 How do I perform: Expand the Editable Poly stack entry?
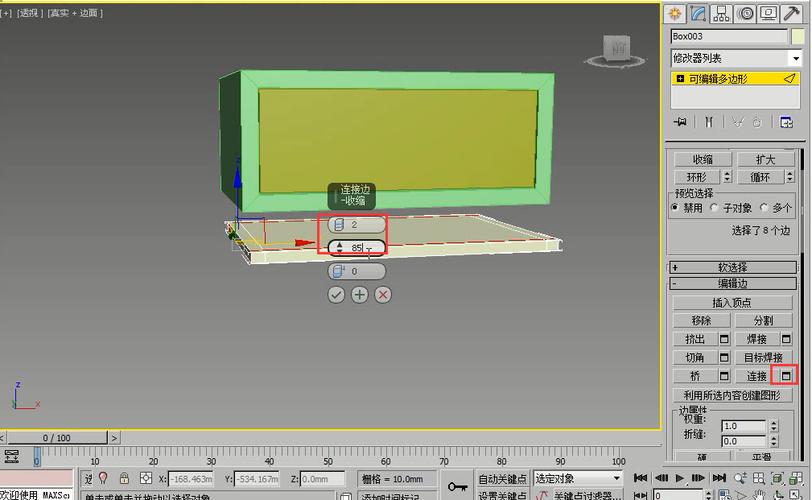(680, 79)
